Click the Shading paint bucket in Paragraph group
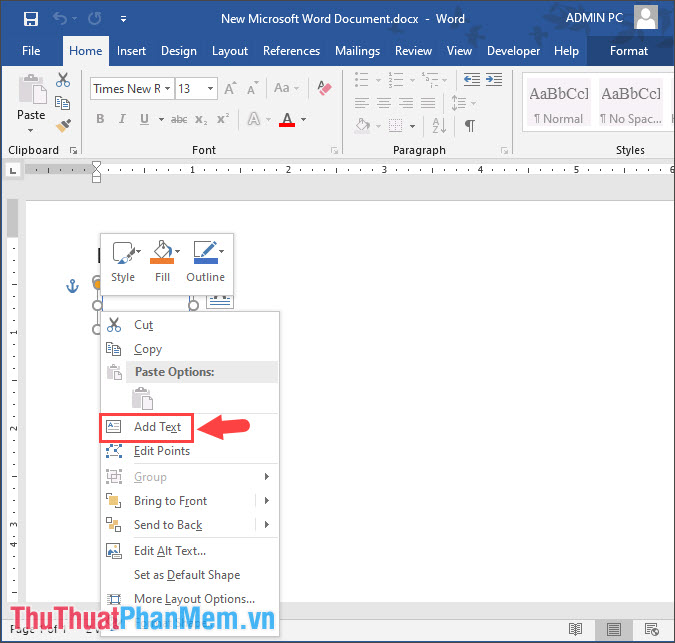Screen dimensions: 675x643 [x=362, y=126]
